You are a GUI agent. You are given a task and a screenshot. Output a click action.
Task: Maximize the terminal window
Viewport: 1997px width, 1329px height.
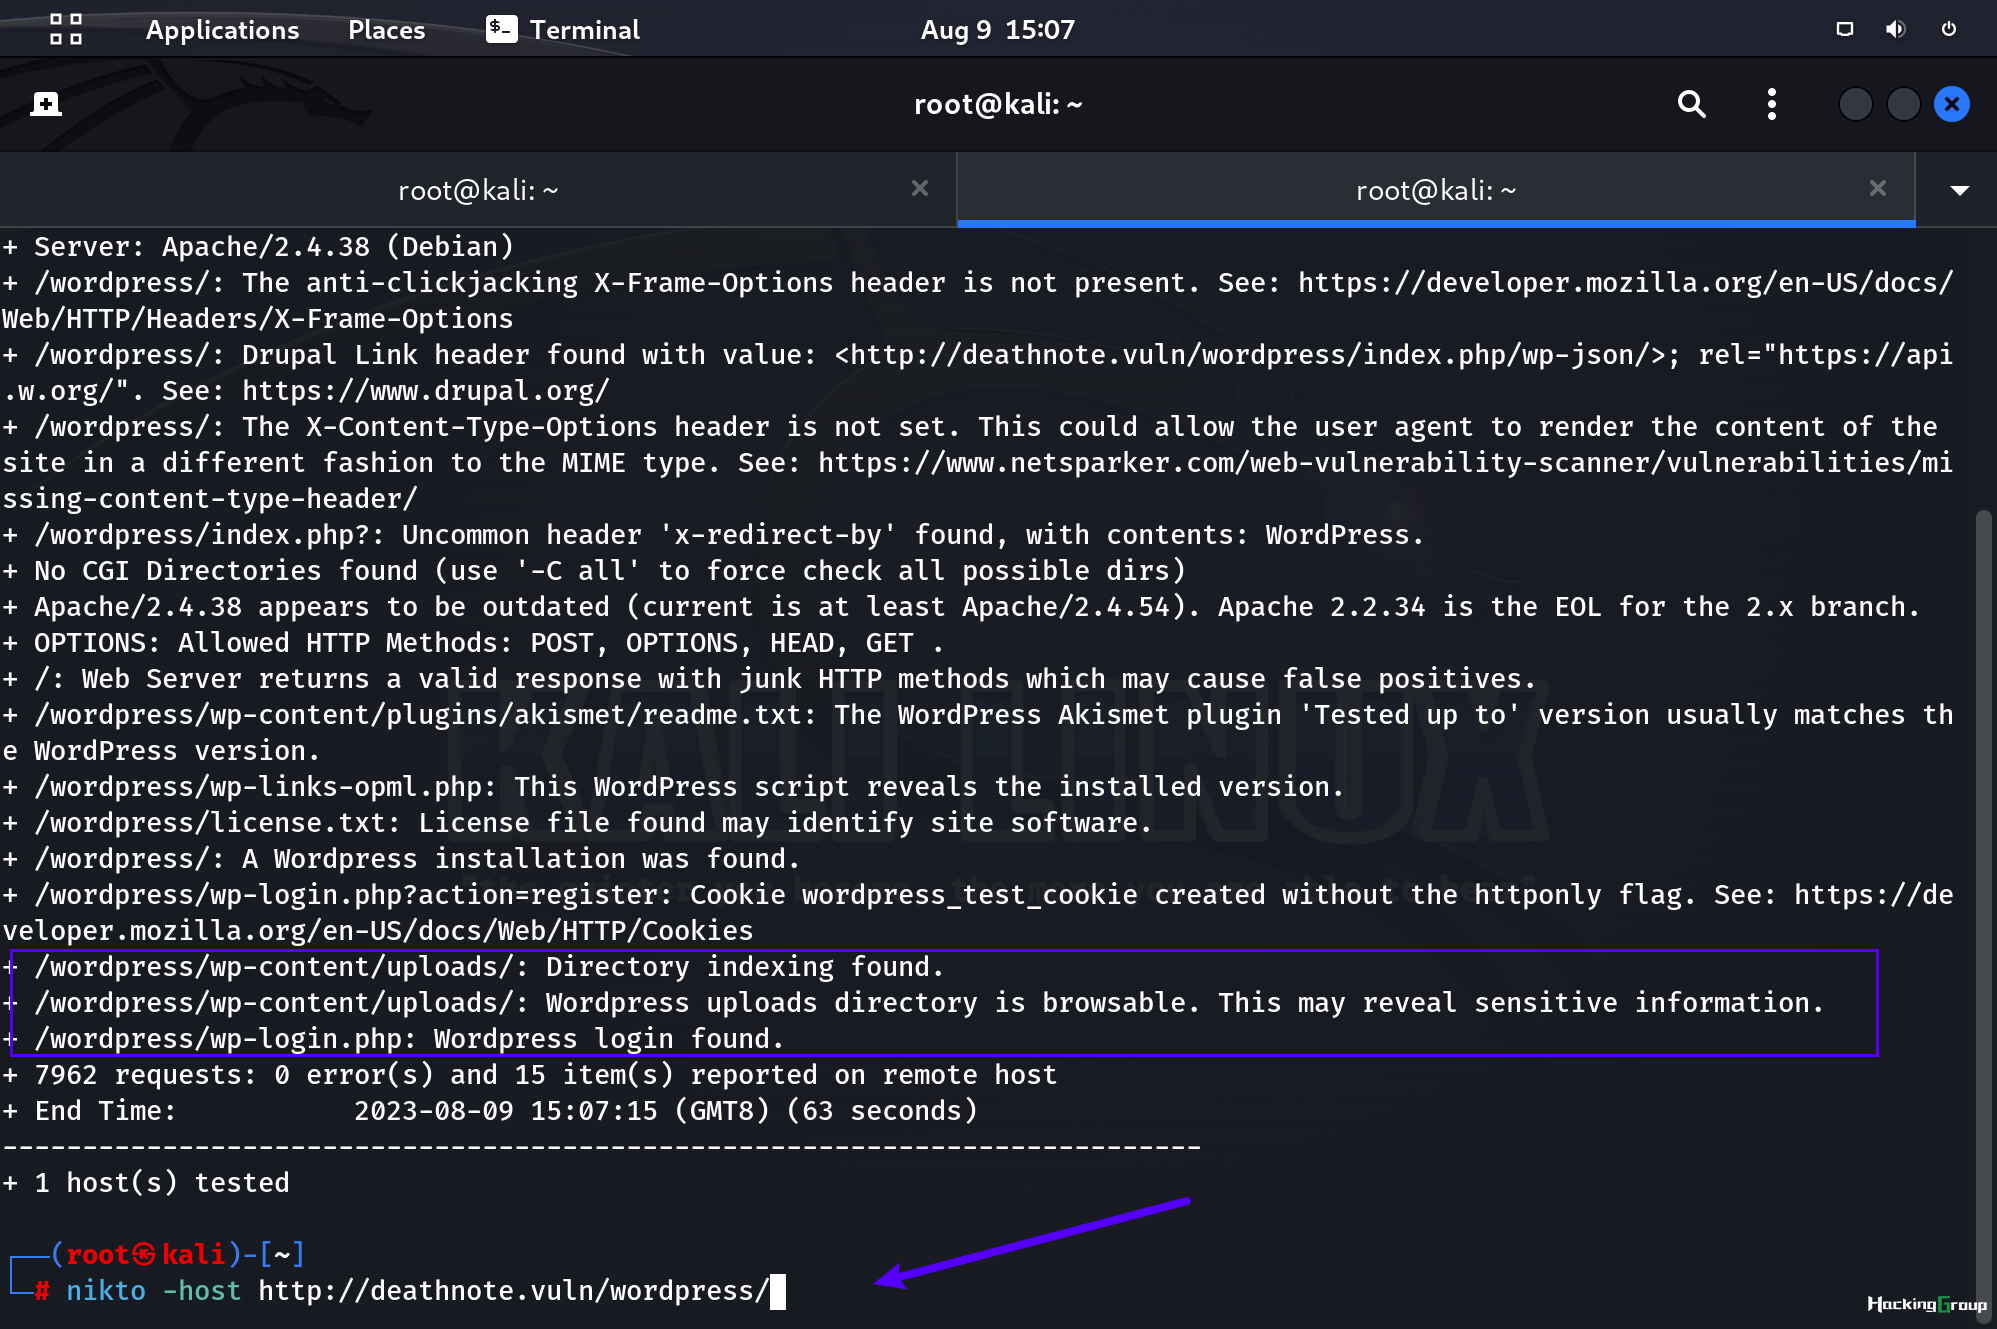(1903, 104)
